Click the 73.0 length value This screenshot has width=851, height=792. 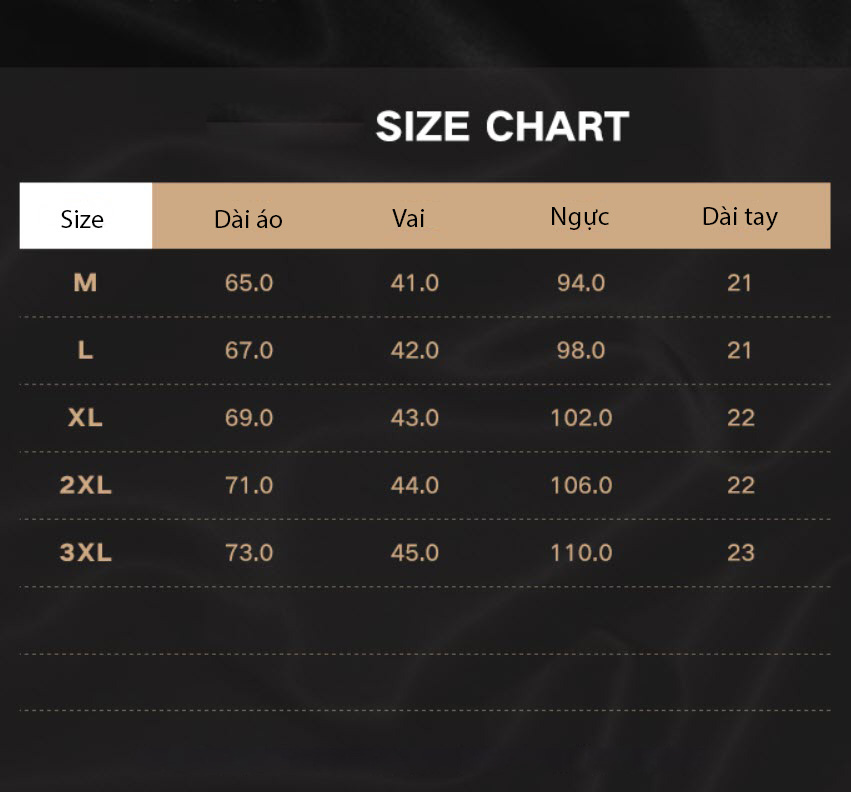[x=249, y=553]
